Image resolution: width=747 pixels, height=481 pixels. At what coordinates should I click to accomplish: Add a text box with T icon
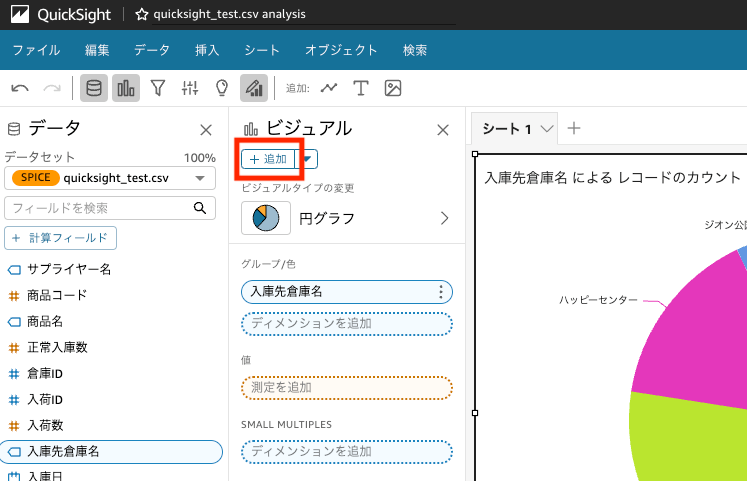361,88
